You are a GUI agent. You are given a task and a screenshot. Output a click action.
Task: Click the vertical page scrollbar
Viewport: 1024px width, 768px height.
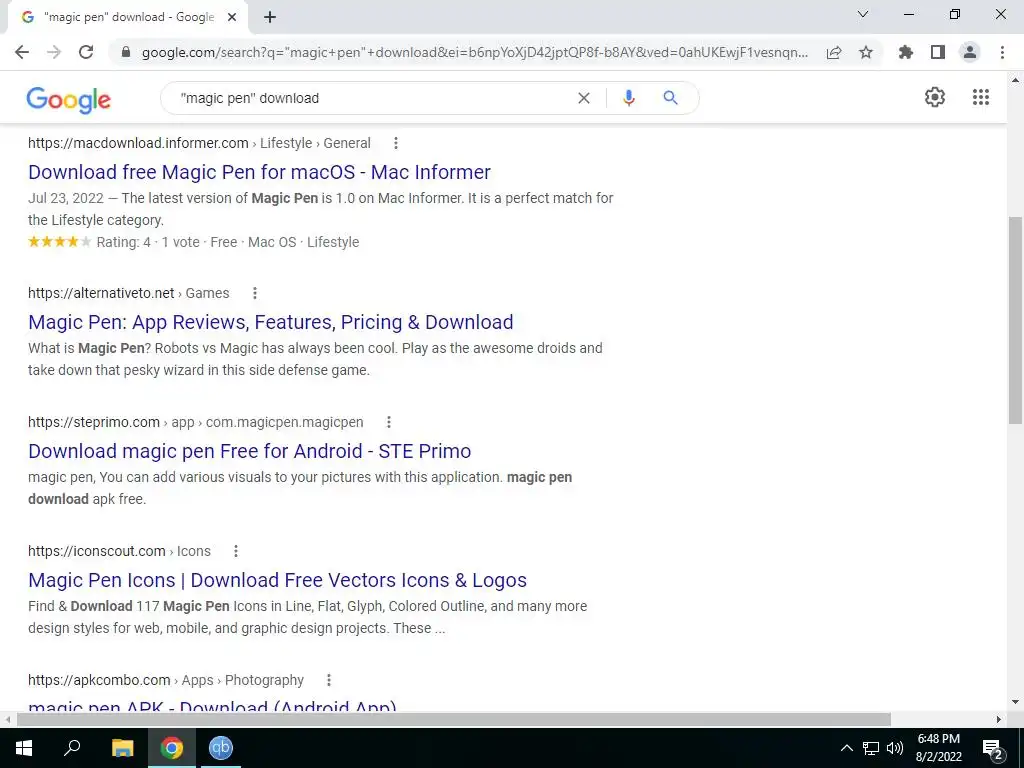1015,319
